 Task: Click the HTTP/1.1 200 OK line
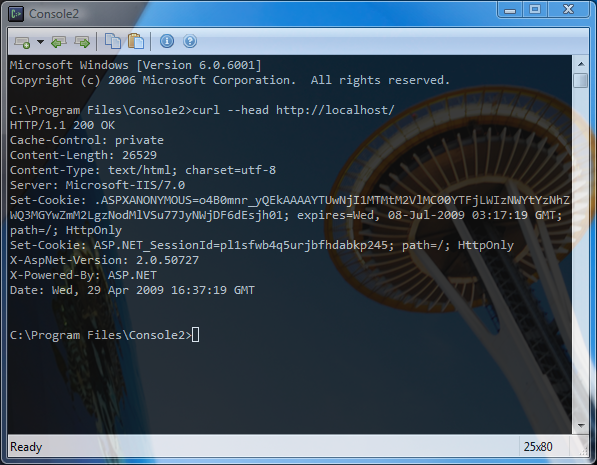[x=62, y=125]
